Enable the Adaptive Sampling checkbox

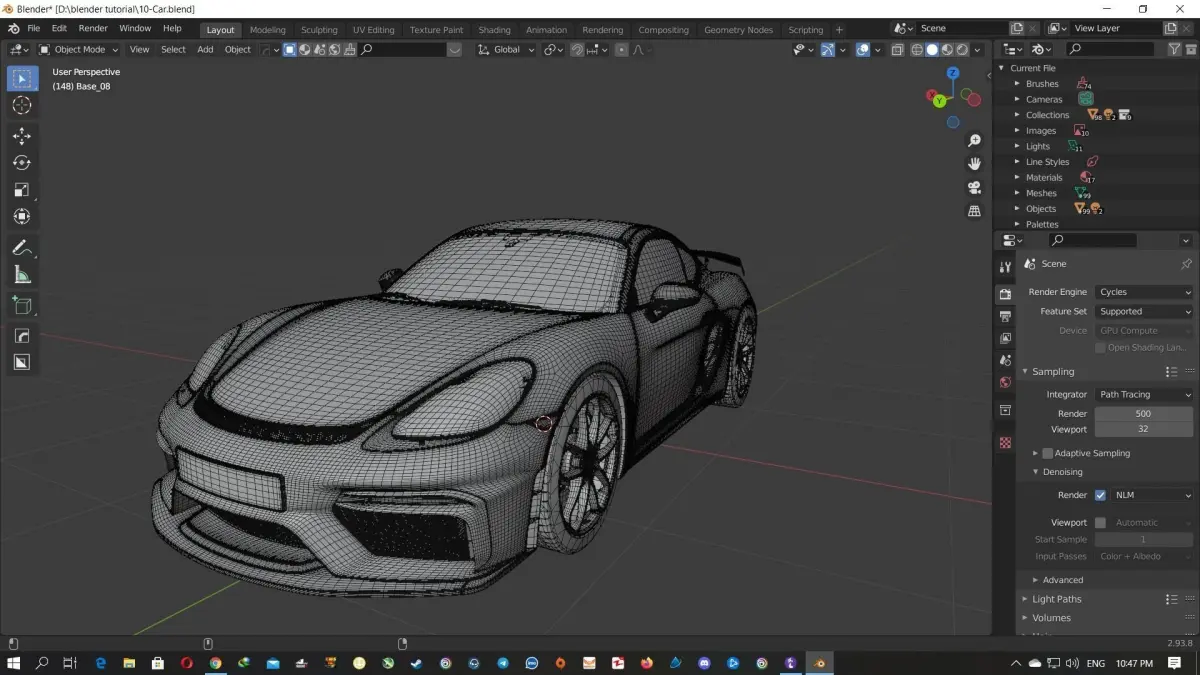[x=1047, y=453]
